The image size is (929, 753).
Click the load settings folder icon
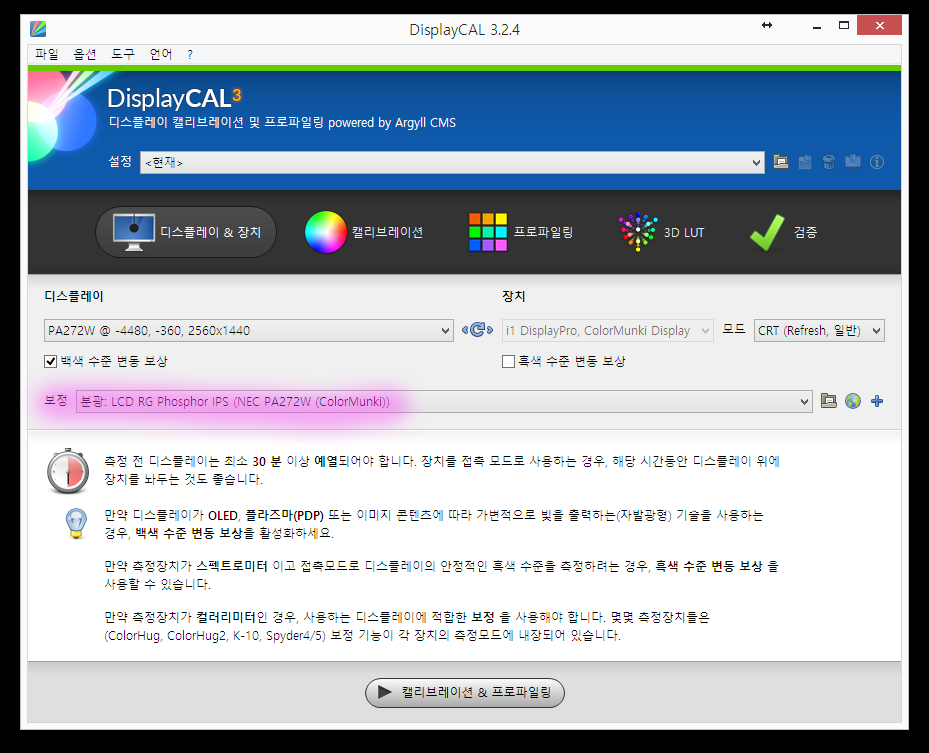tap(781, 161)
